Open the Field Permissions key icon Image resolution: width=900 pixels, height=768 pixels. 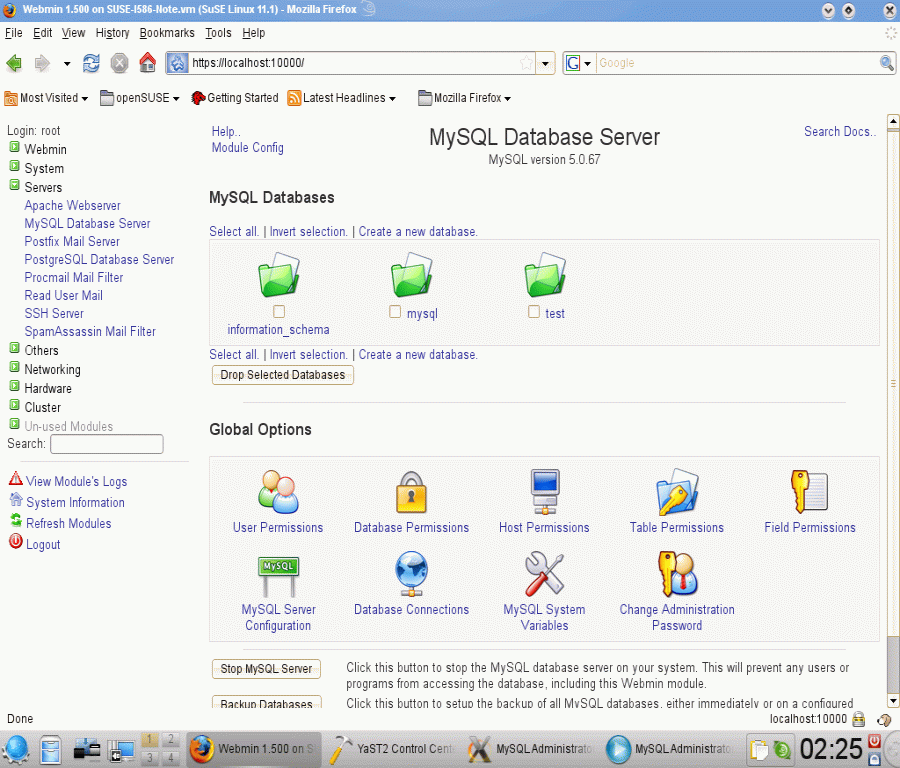coord(809,492)
